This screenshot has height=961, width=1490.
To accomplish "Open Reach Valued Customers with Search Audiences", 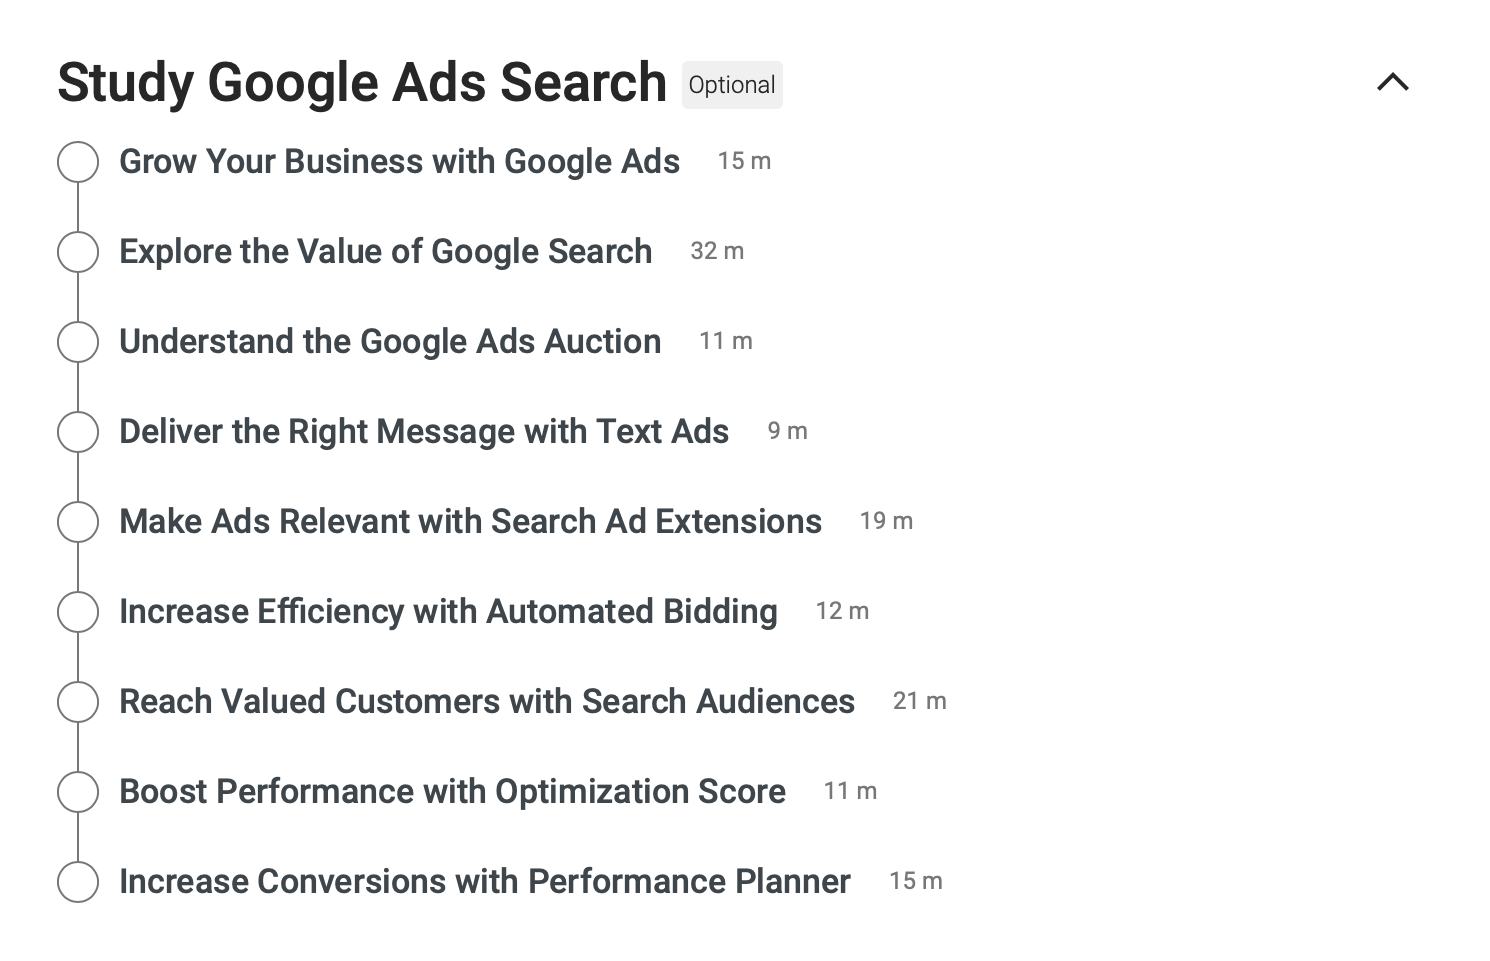I will click(x=487, y=702).
